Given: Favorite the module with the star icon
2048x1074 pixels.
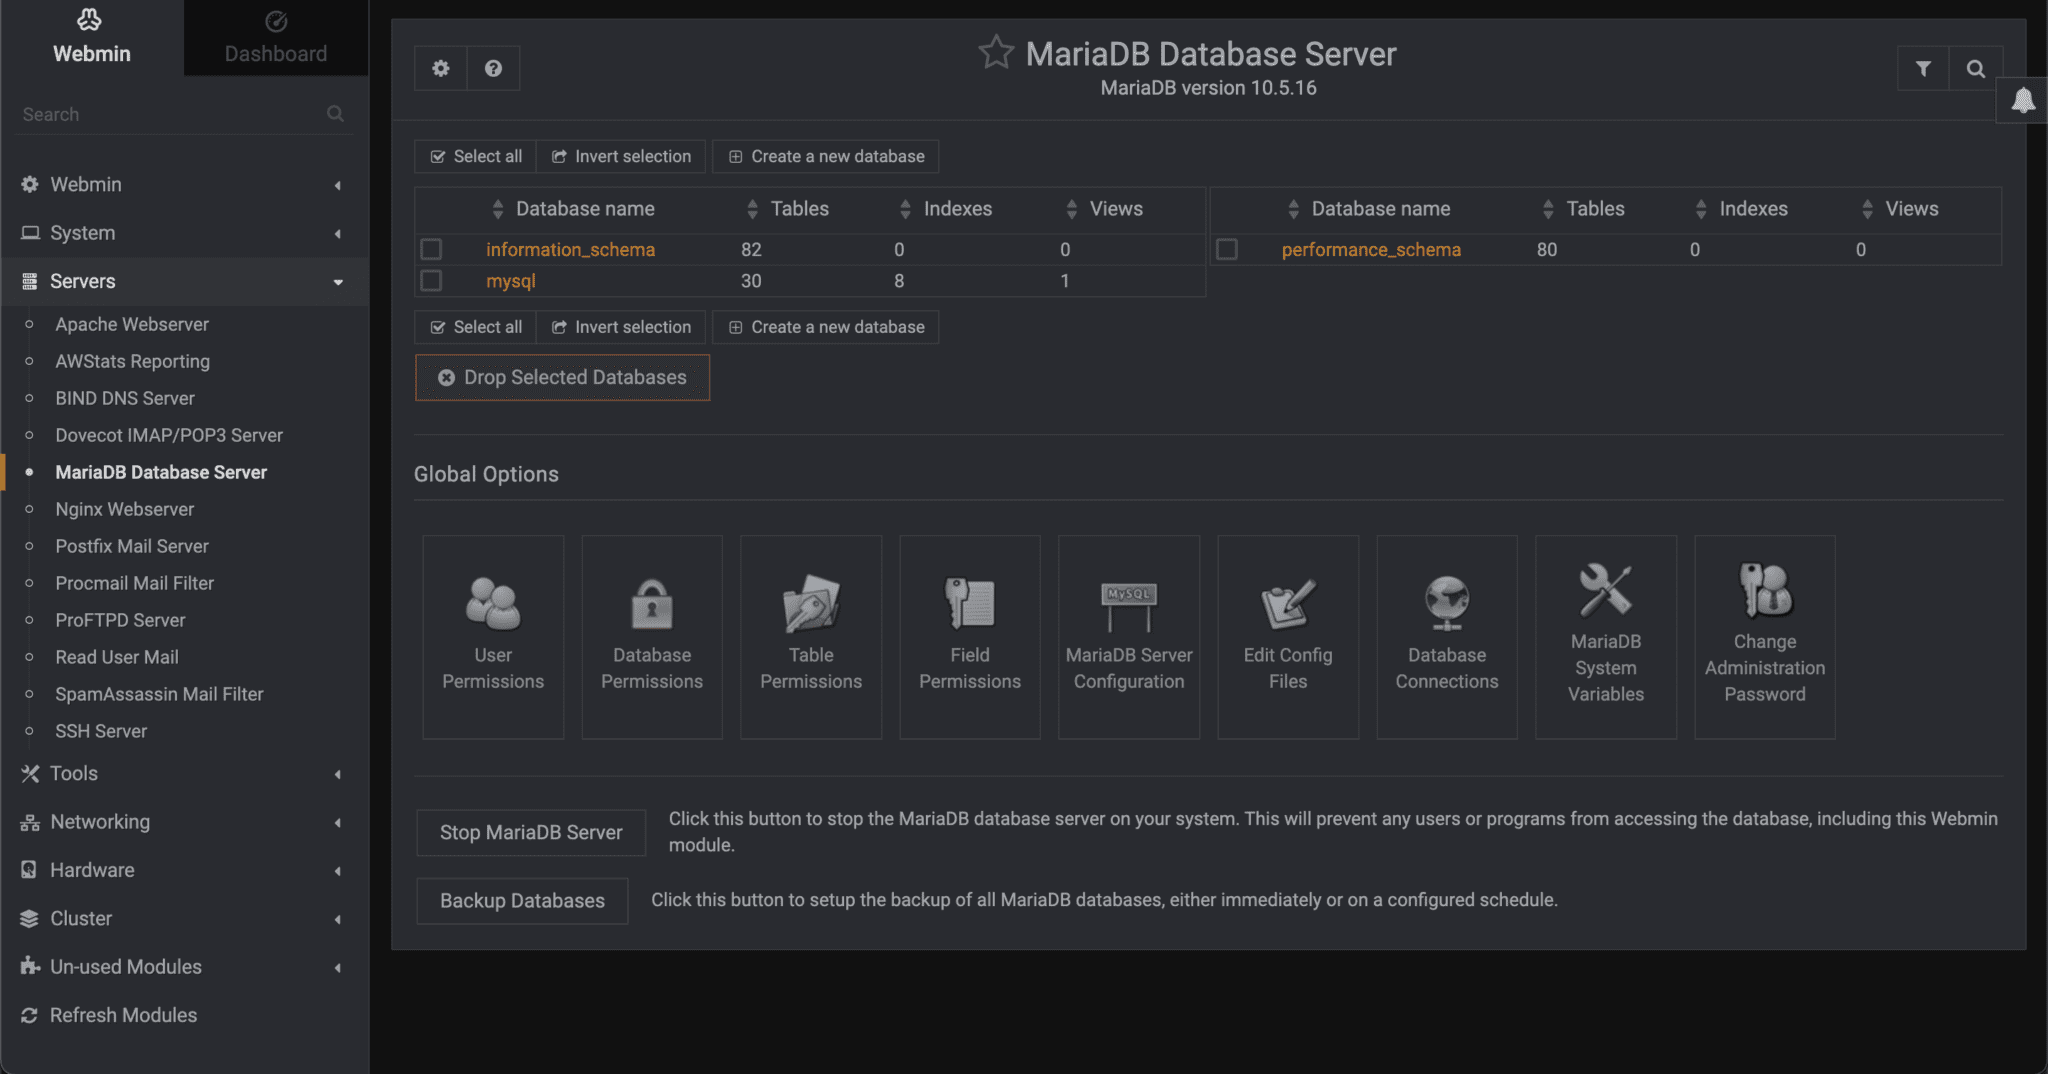Looking at the screenshot, I should (x=996, y=52).
